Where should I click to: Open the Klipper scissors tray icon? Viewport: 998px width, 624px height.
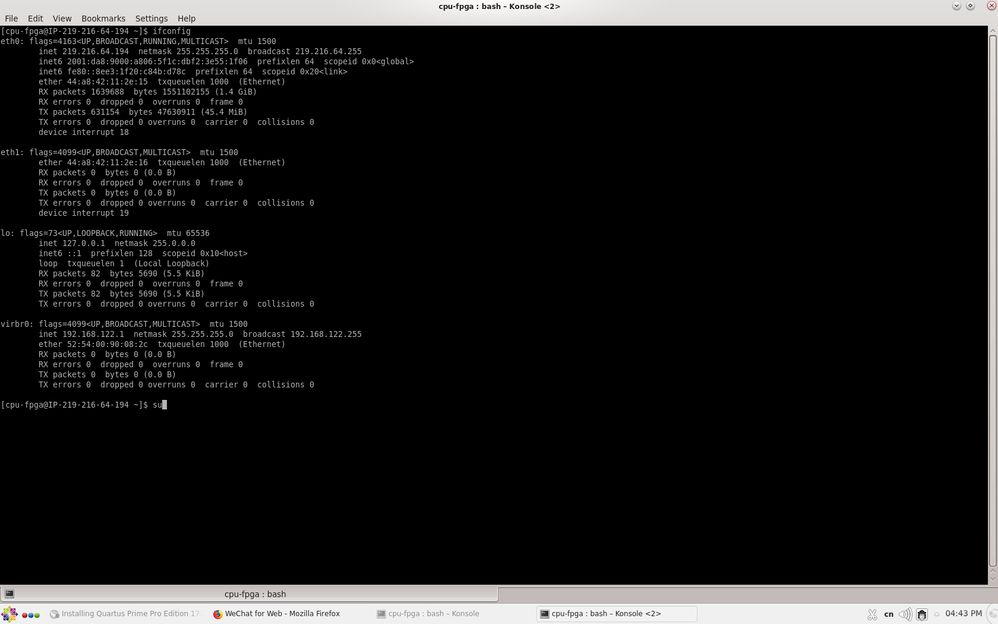pyautogui.click(x=872, y=614)
